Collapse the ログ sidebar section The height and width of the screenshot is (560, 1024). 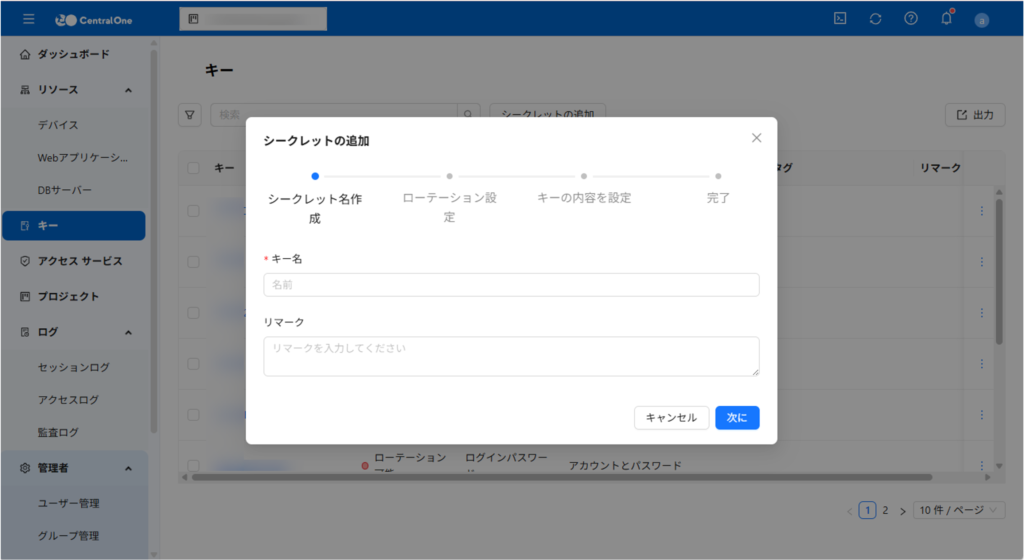128,332
